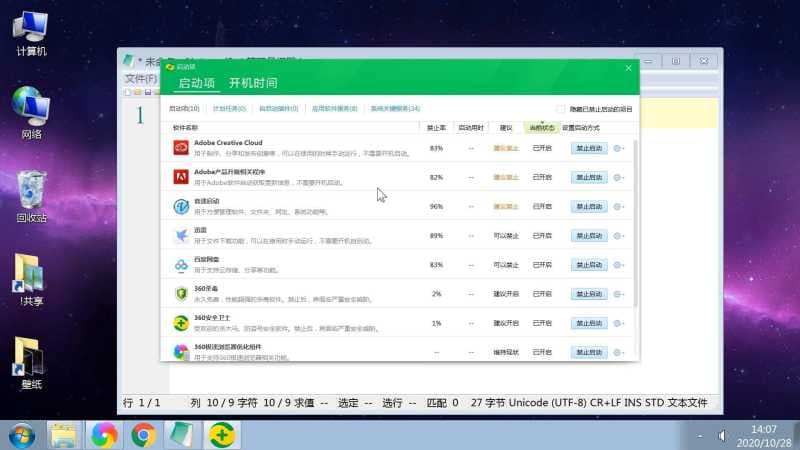Viewport: 800px width, 450px height.
Task: Click 禁止启动 for 360杀毒
Action: coord(589,294)
